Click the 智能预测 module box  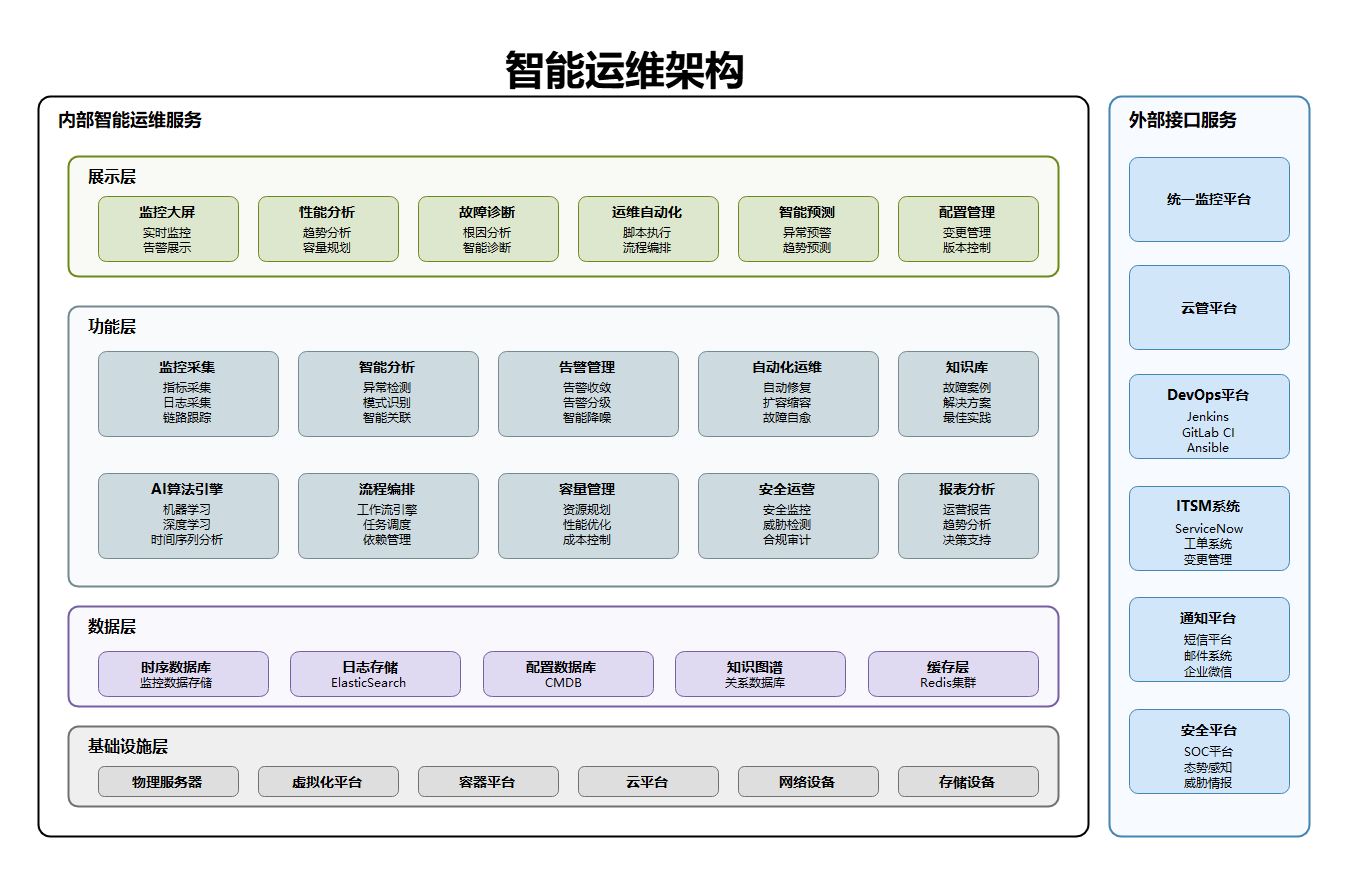point(808,229)
